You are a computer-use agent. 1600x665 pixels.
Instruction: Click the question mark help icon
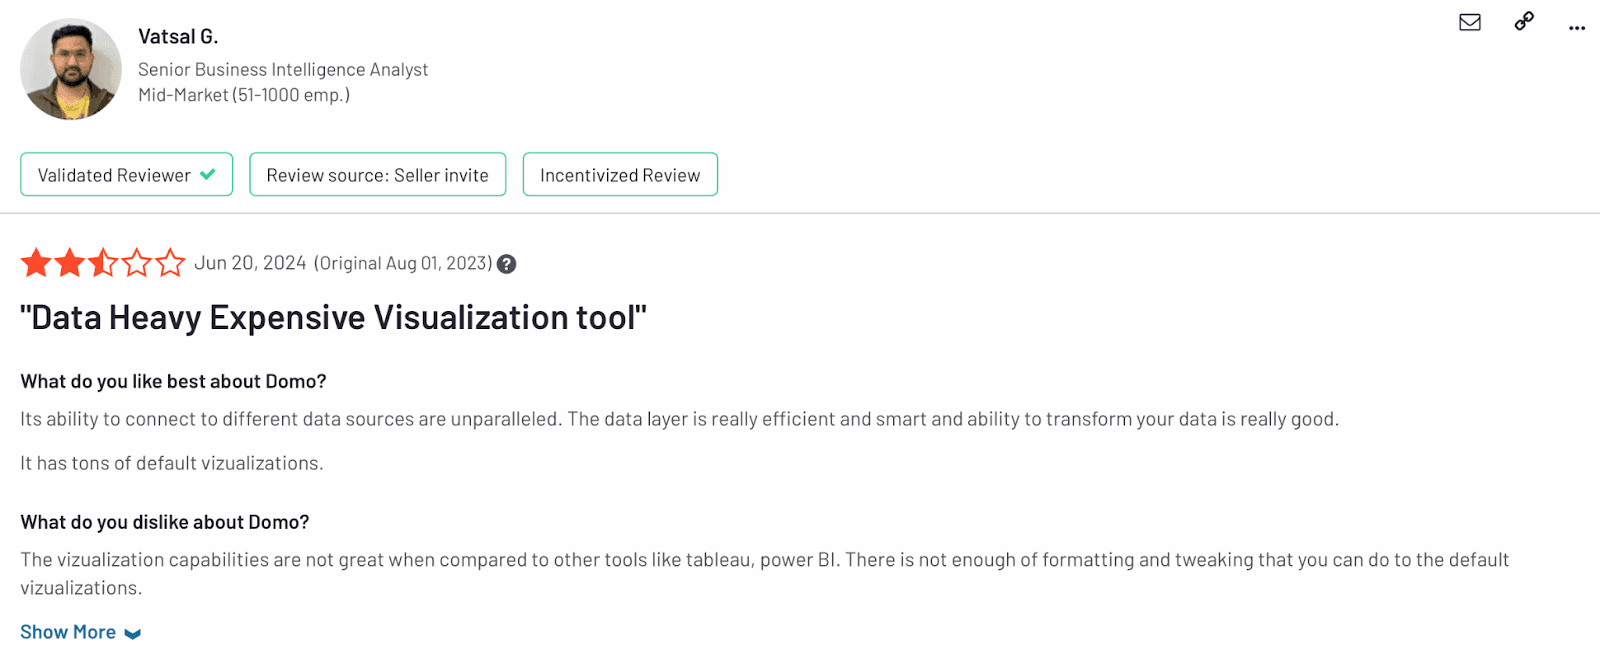pyautogui.click(x=507, y=264)
